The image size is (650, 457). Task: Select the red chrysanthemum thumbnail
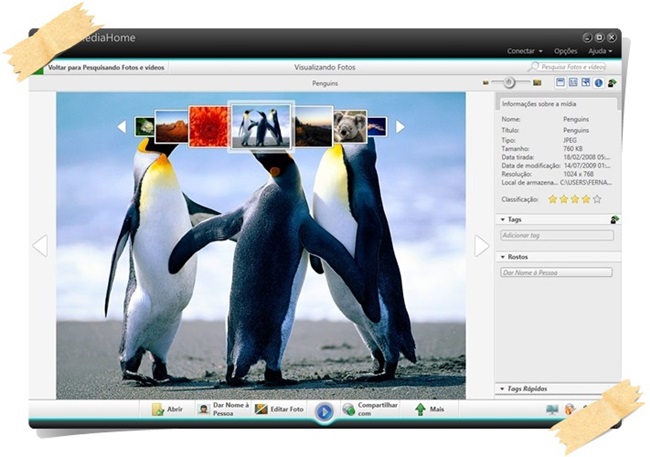[209, 126]
